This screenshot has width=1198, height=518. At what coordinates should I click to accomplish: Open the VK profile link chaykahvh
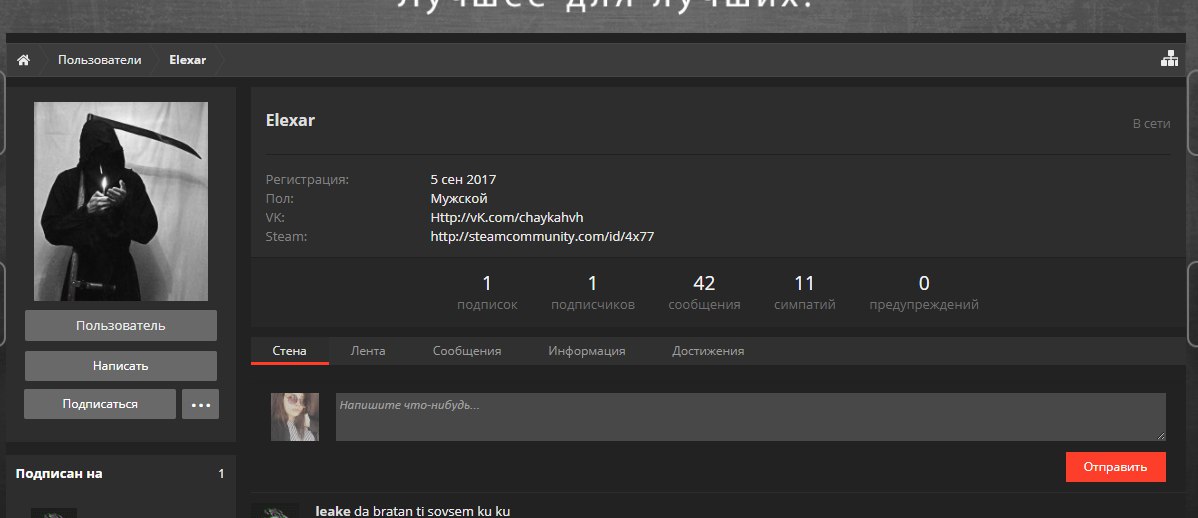507,218
